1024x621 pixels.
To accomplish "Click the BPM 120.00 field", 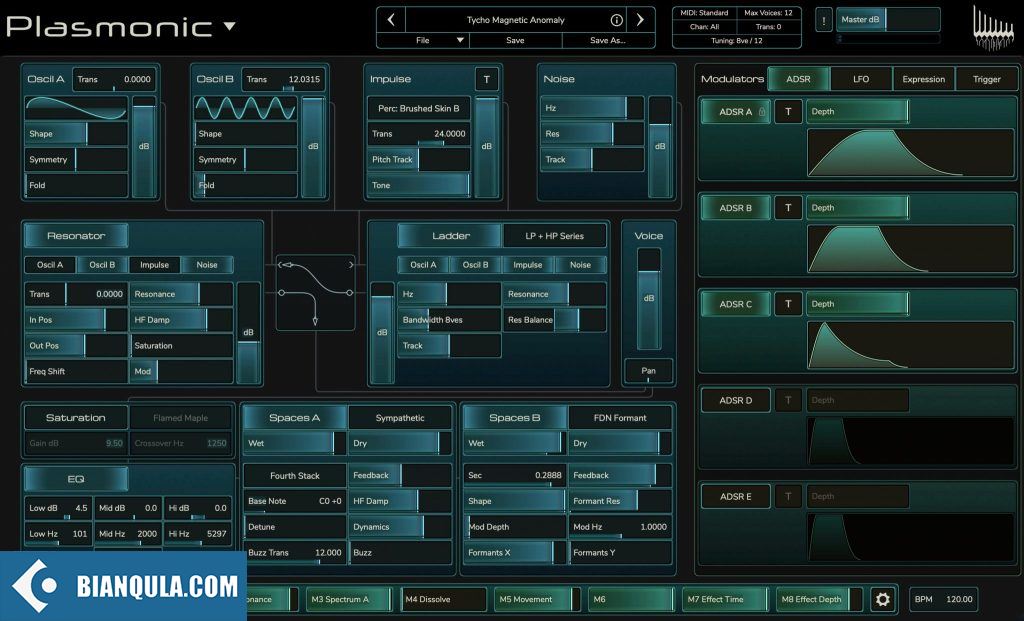I will pyautogui.click(x=944, y=599).
